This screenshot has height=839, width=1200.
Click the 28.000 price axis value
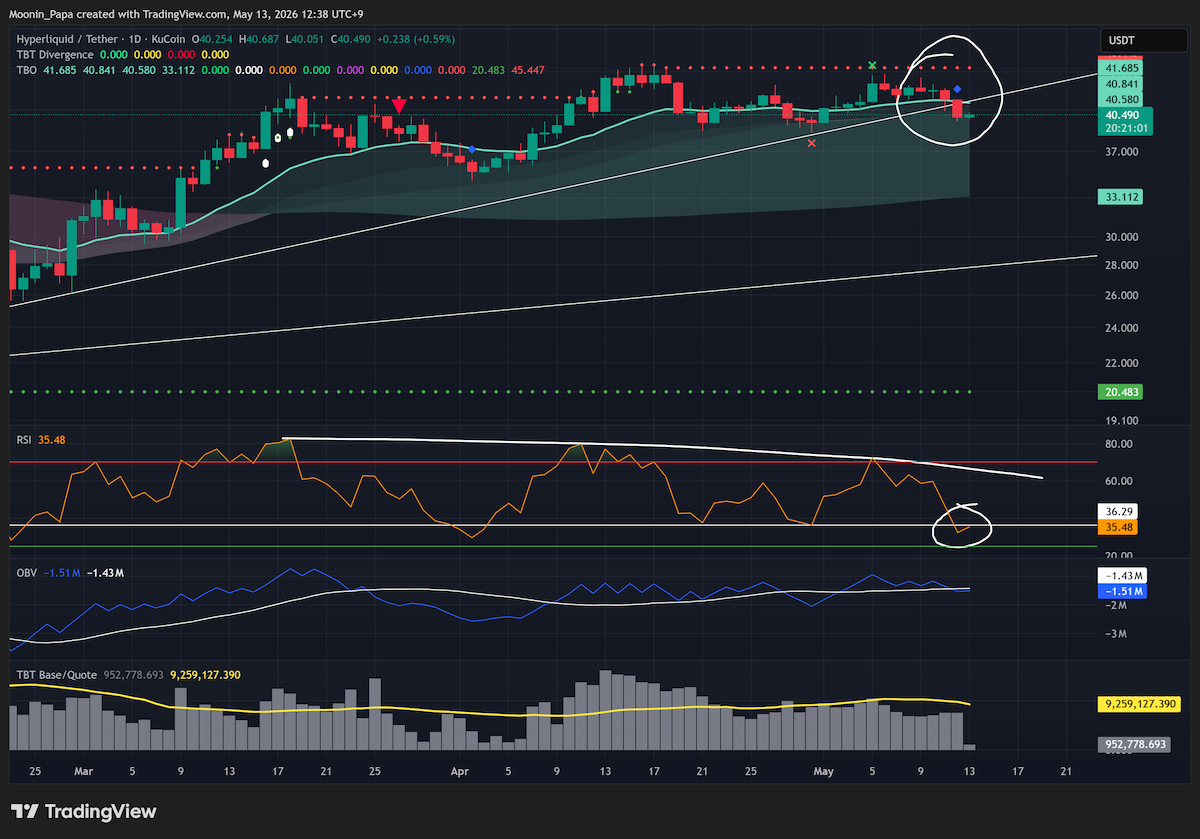tap(1124, 265)
